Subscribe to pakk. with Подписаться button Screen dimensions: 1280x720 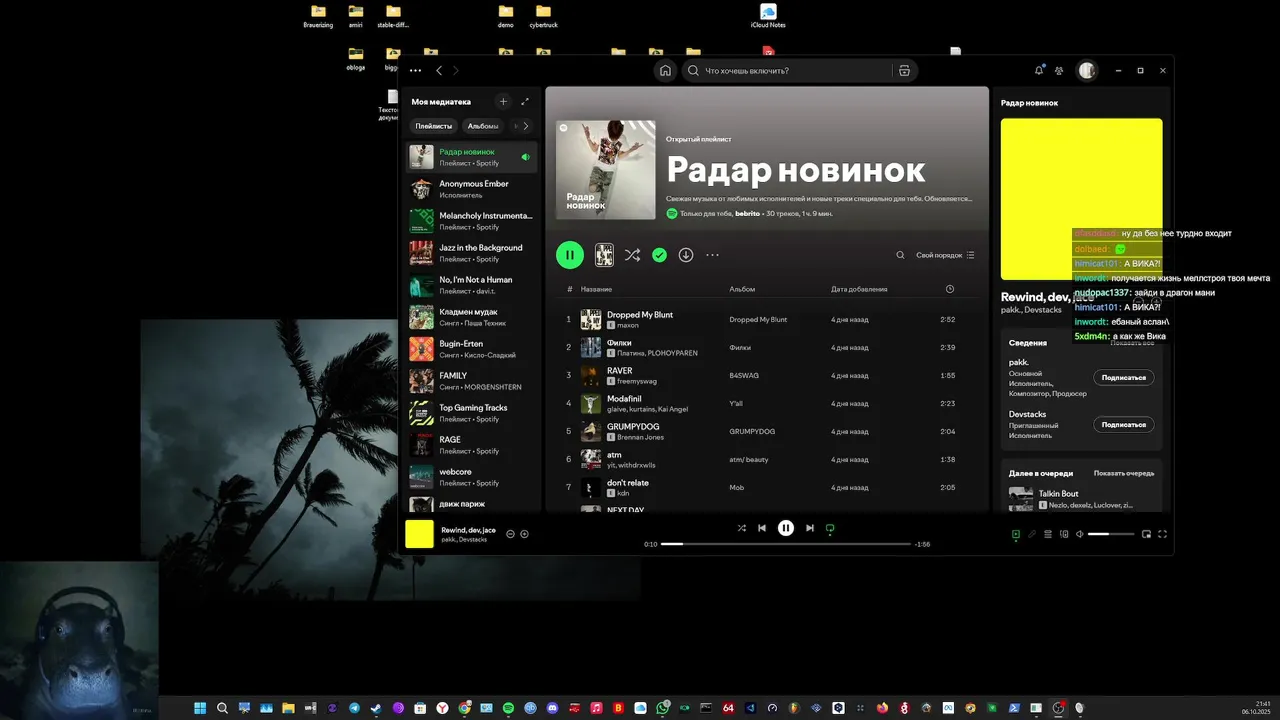pyautogui.click(x=1123, y=377)
